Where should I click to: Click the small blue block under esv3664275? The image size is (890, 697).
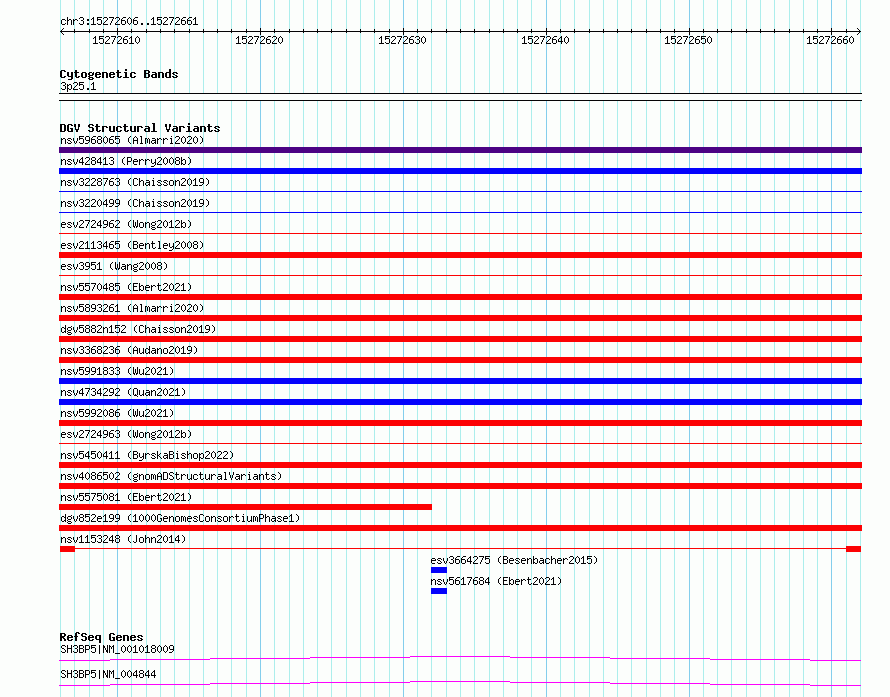point(439,570)
